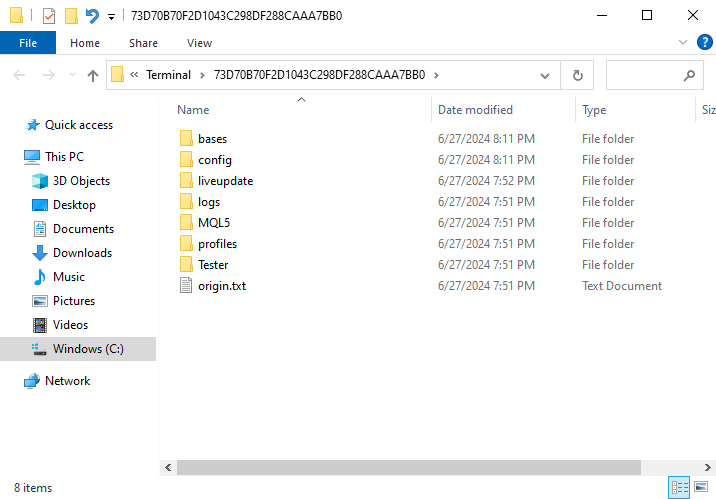Image resolution: width=716 pixels, height=499 pixels.
Task: Switch to the Home ribbon tab
Action: coord(85,43)
